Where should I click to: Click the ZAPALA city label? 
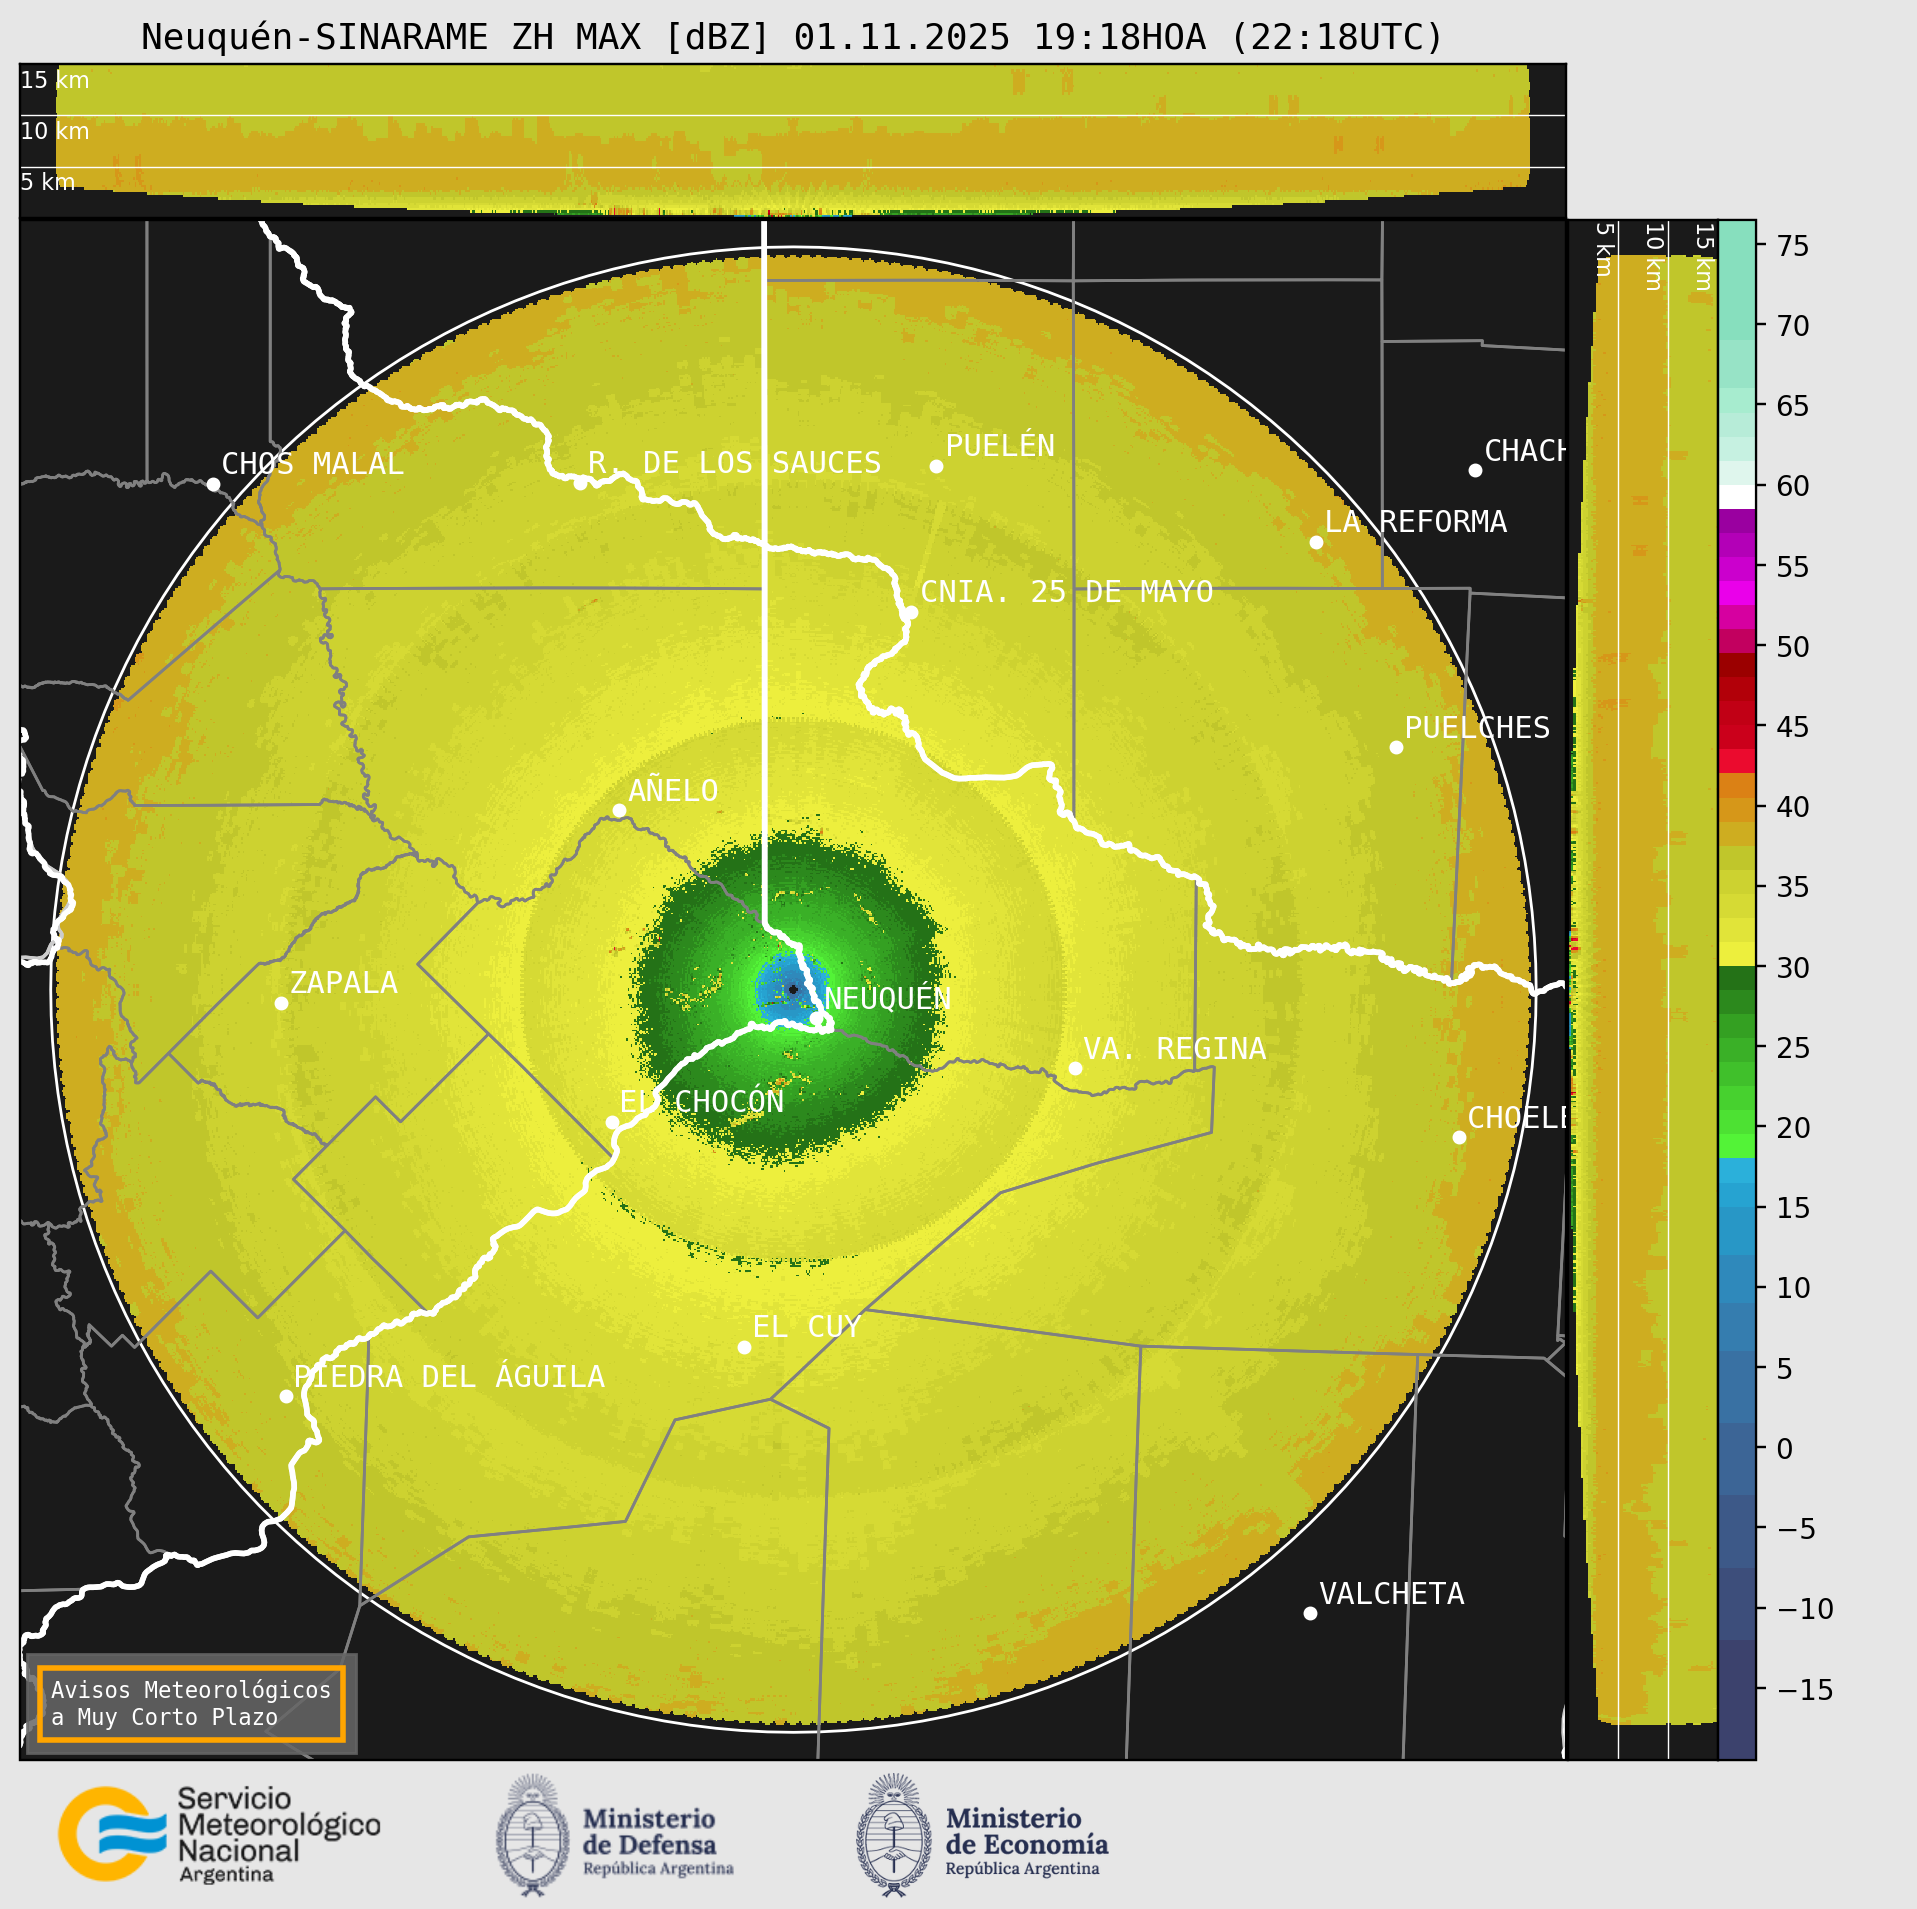[x=343, y=983]
